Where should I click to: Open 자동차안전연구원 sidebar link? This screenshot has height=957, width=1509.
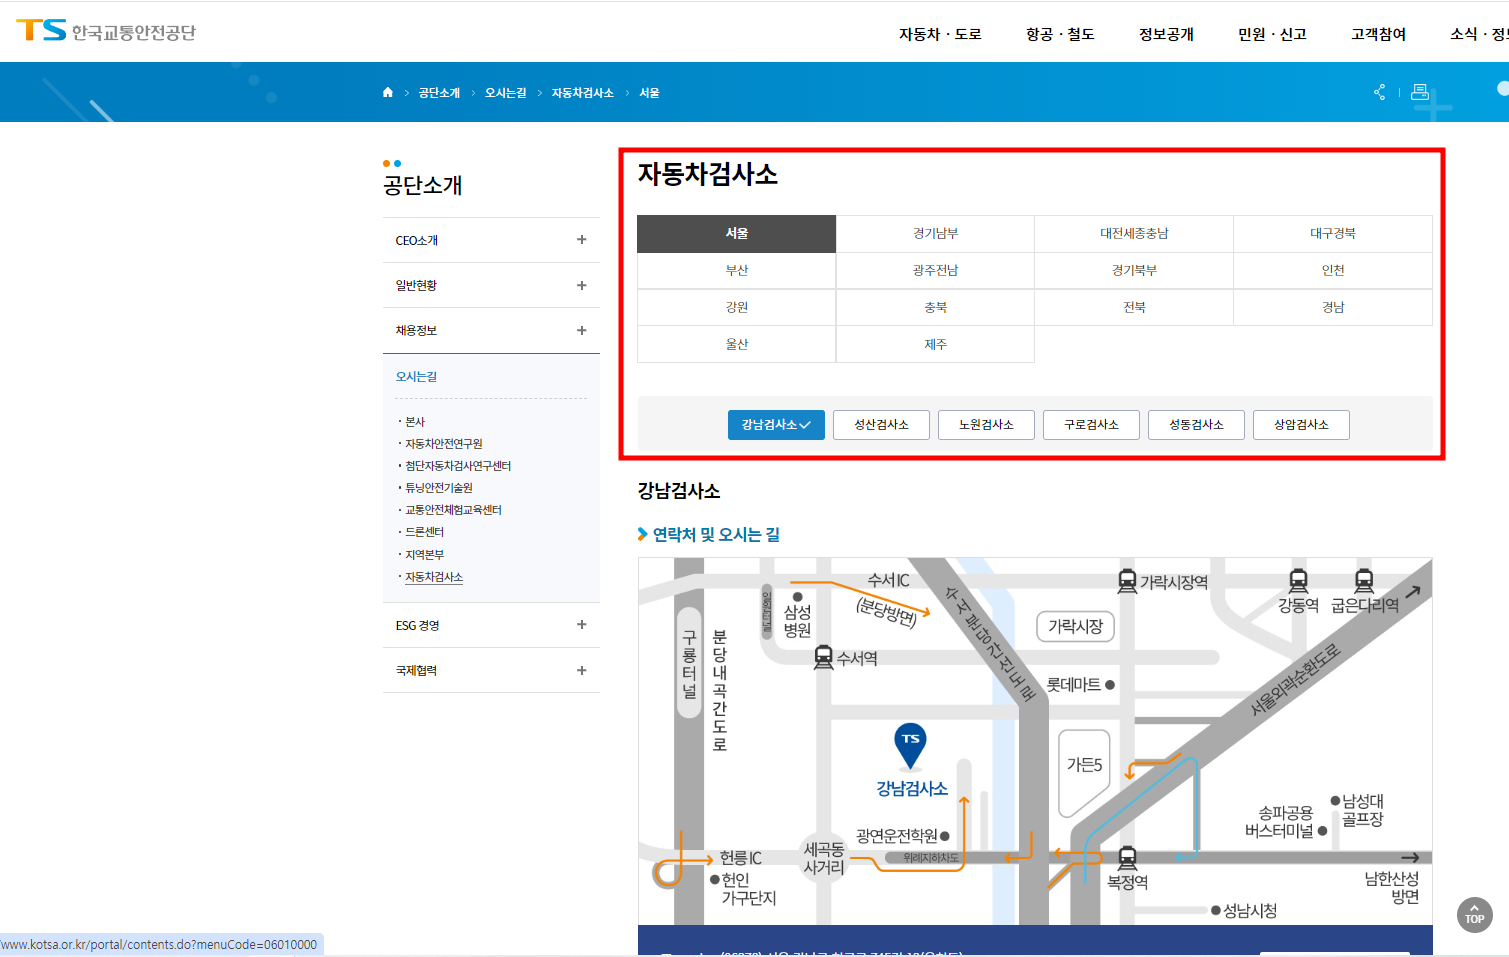pyautogui.click(x=443, y=444)
